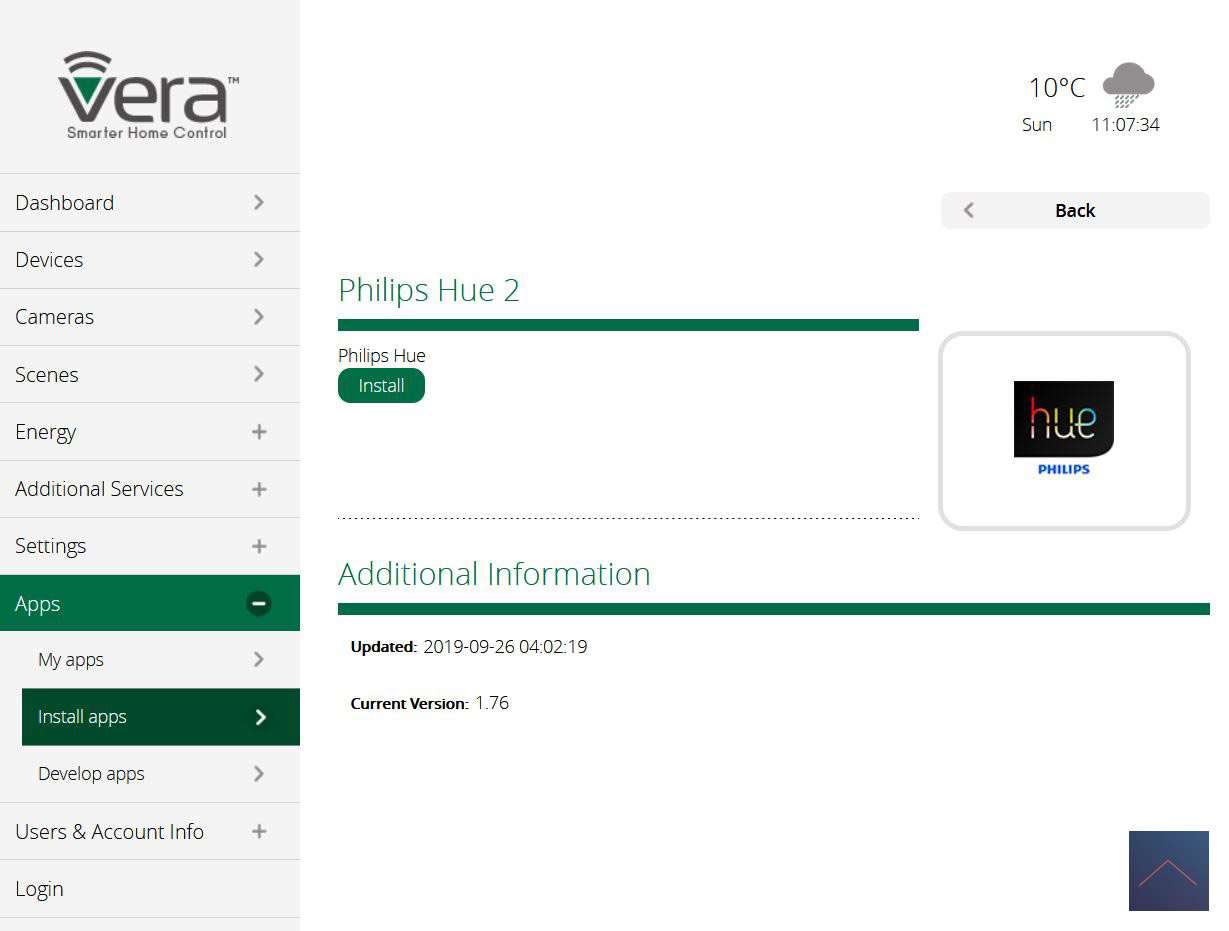The image size is (1229, 931).
Task: Expand the Energy section plus icon
Action: point(259,432)
